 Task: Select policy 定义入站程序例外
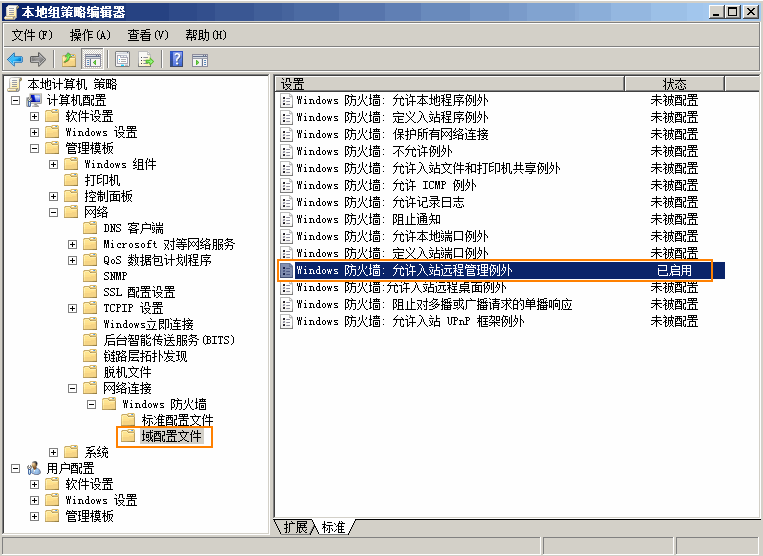[392, 117]
